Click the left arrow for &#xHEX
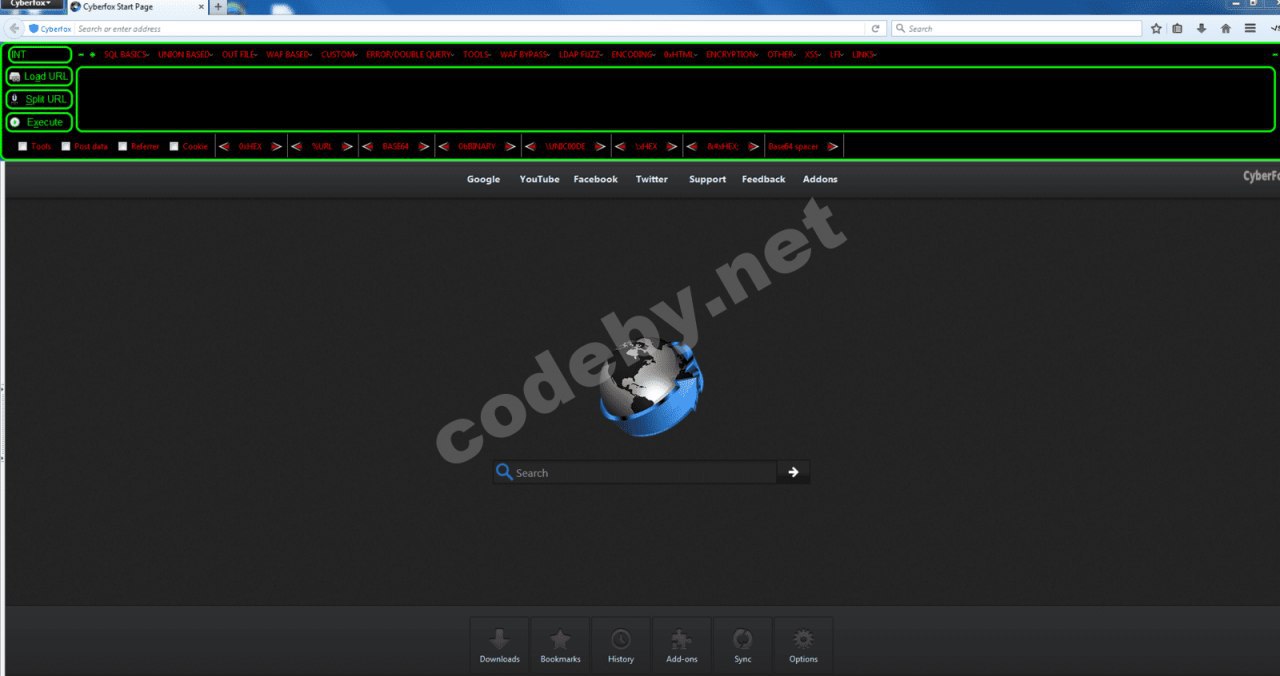This screenshot has width=1280, height=676. click(692, 146)
